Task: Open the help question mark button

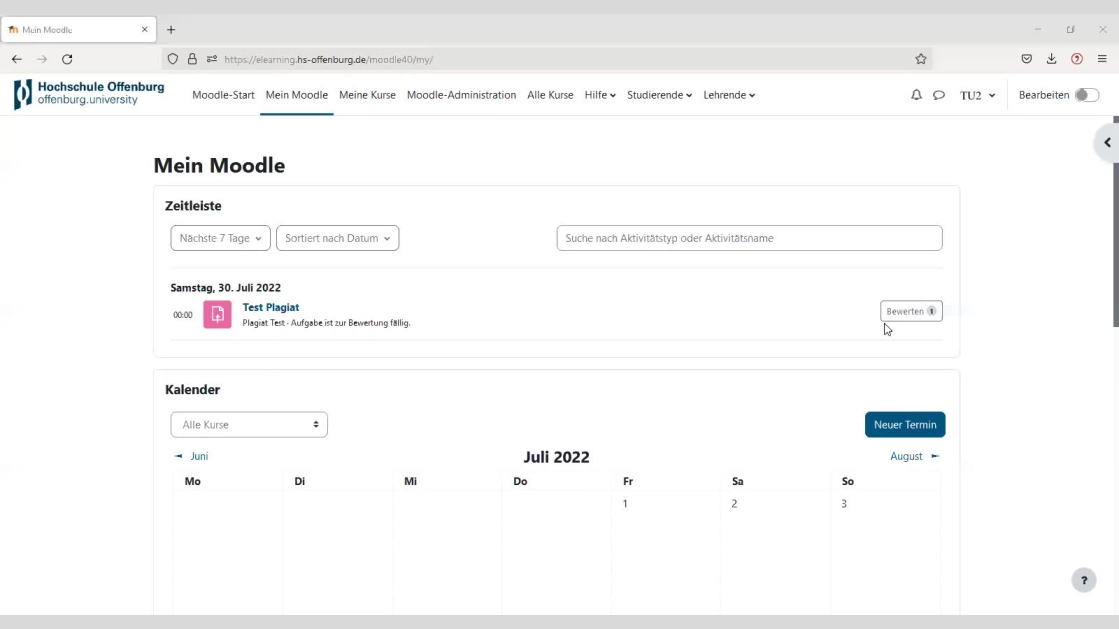Action: (x=1084, y=580)
